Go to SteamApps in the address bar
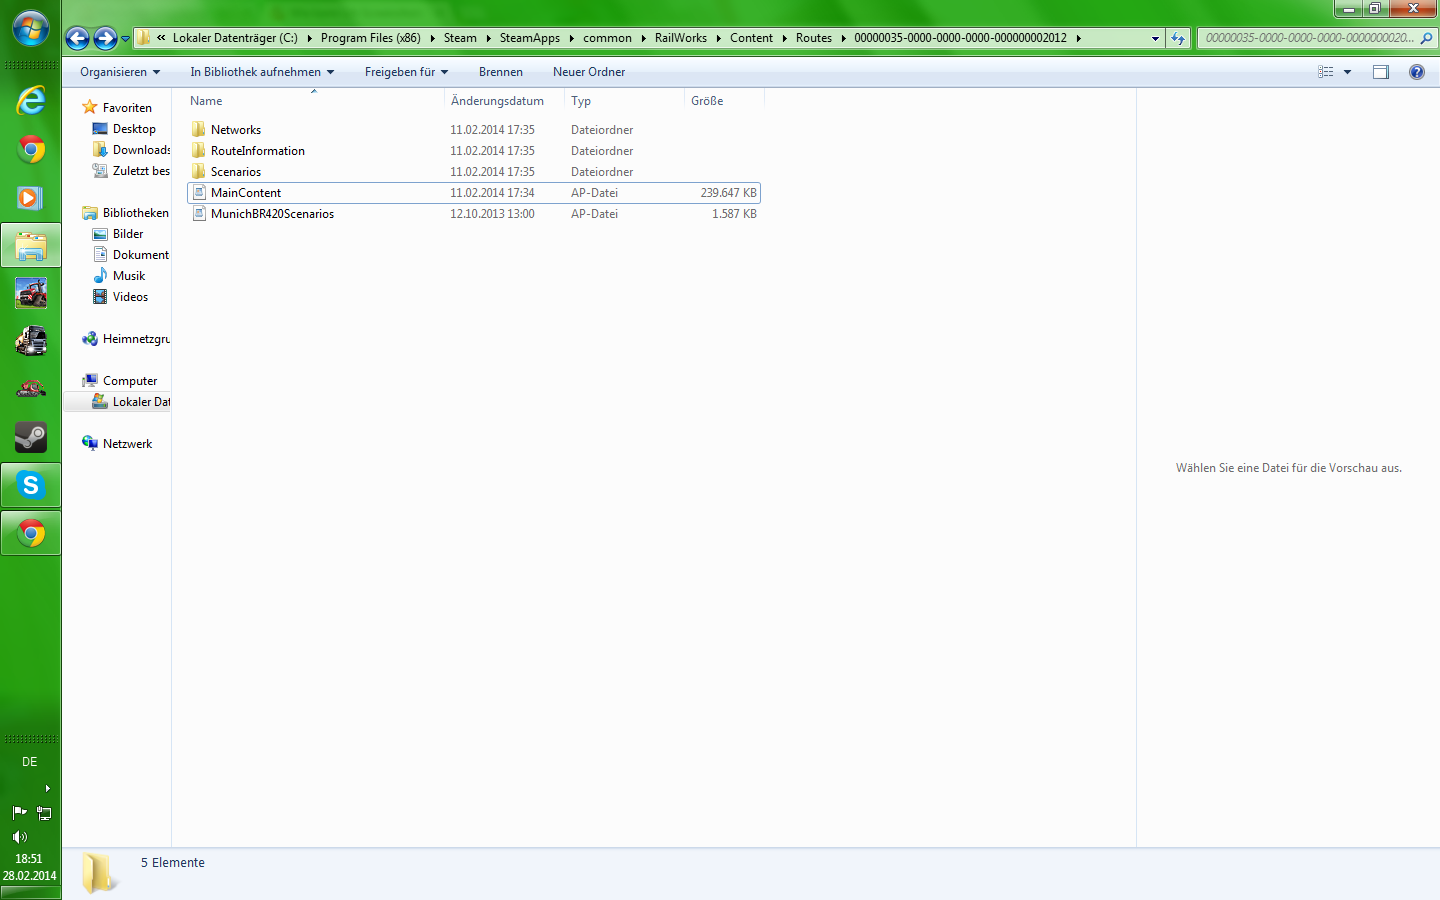The image size is (1440, 900). pyautogui.click(x=530, y=38)
